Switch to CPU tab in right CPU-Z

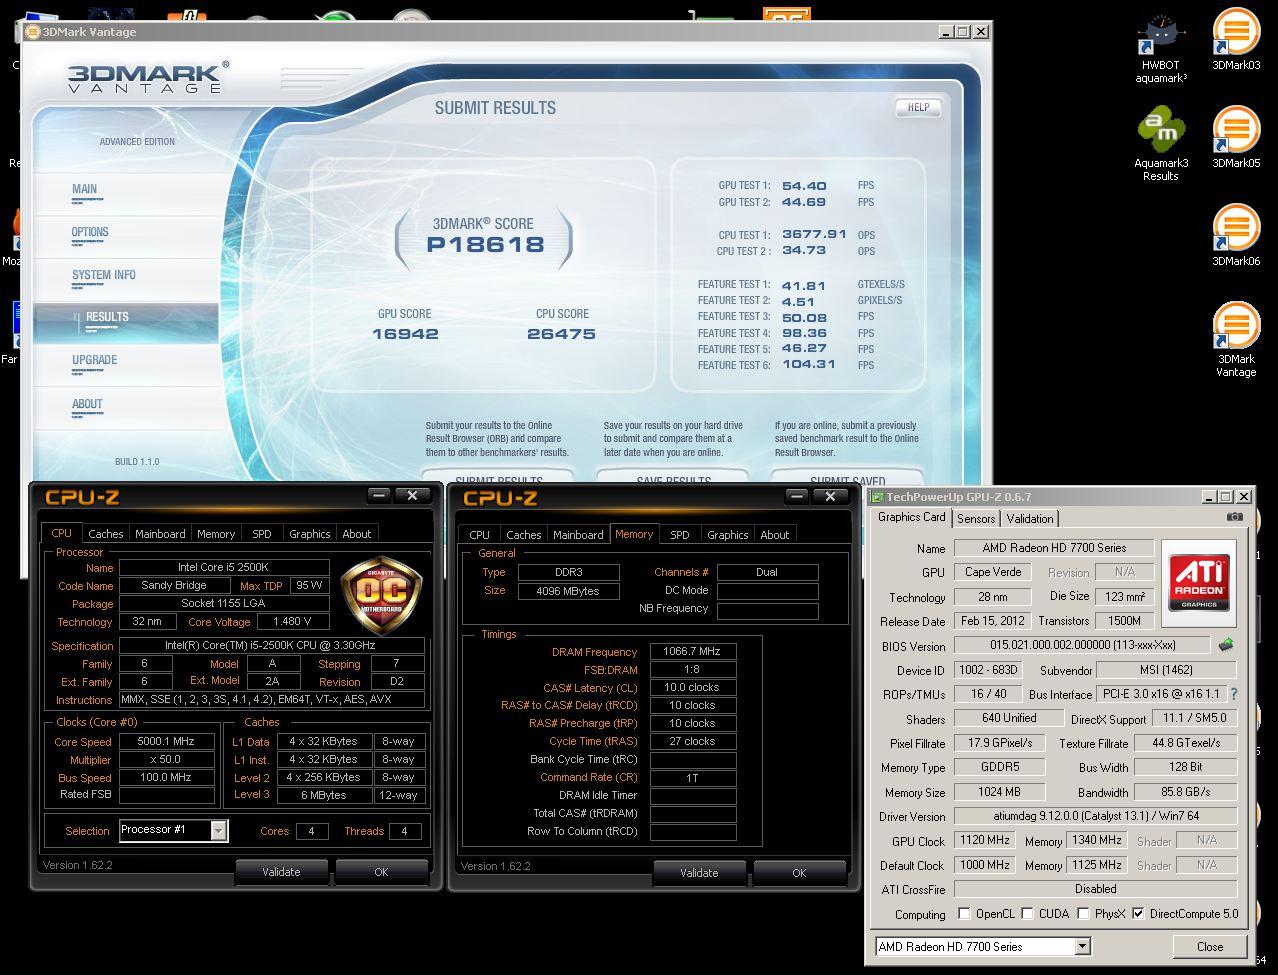coord(480,535)
